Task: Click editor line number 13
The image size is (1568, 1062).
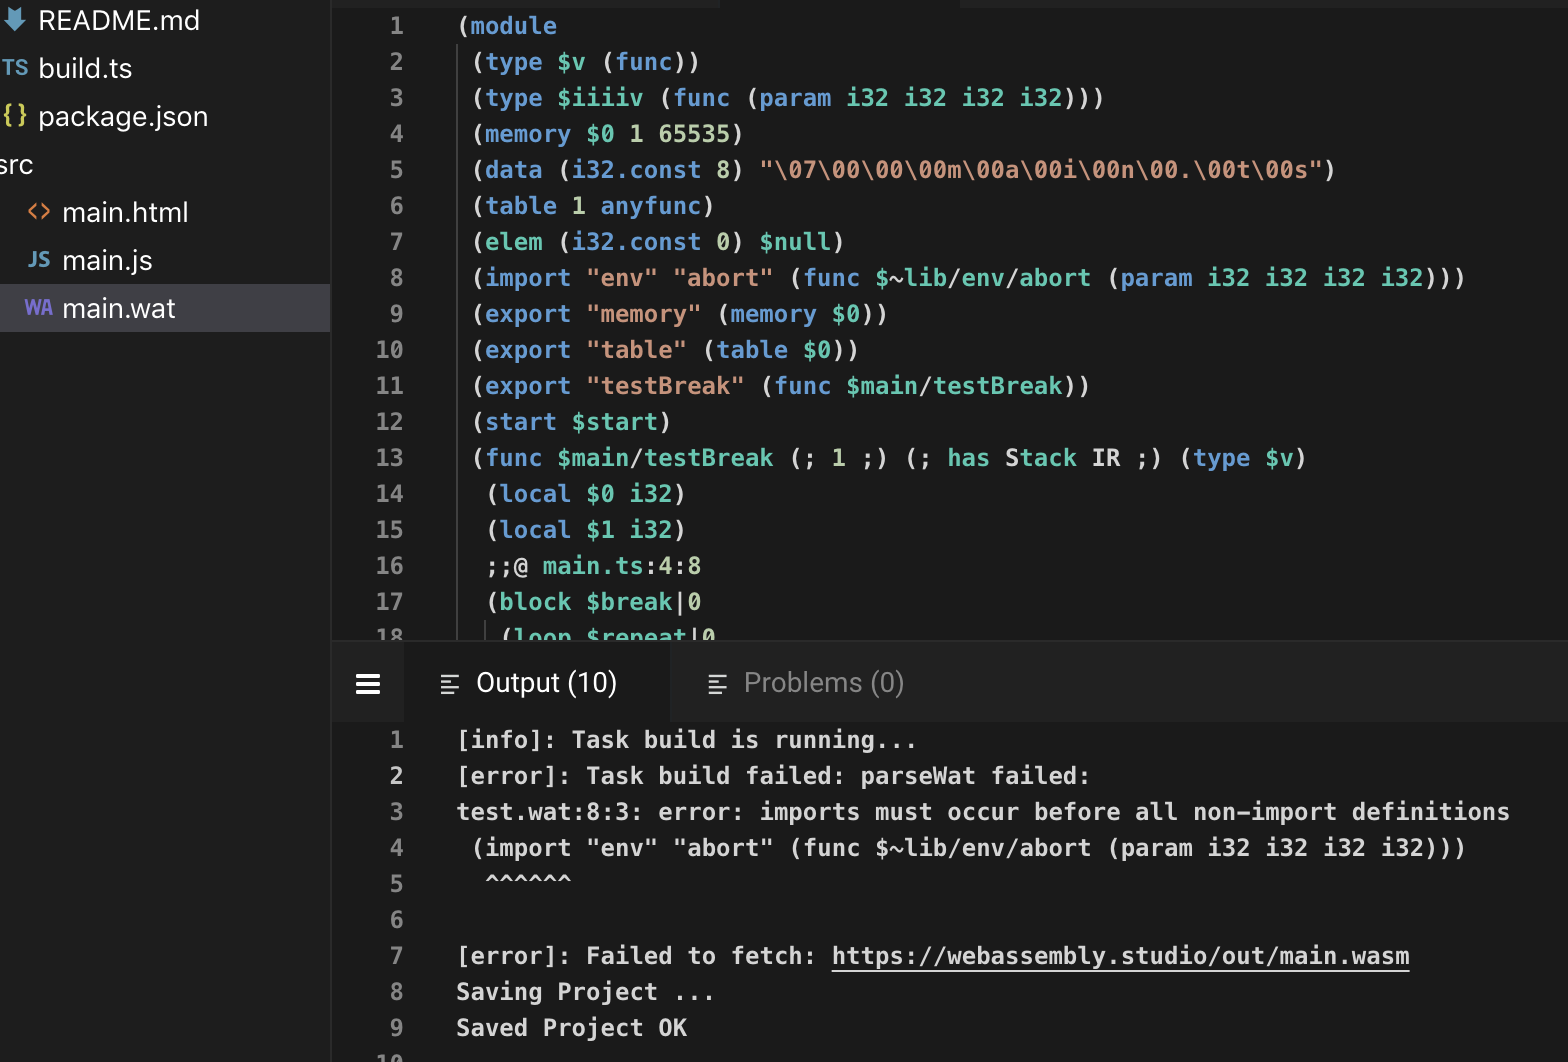Action: click(x=389, y=458)
